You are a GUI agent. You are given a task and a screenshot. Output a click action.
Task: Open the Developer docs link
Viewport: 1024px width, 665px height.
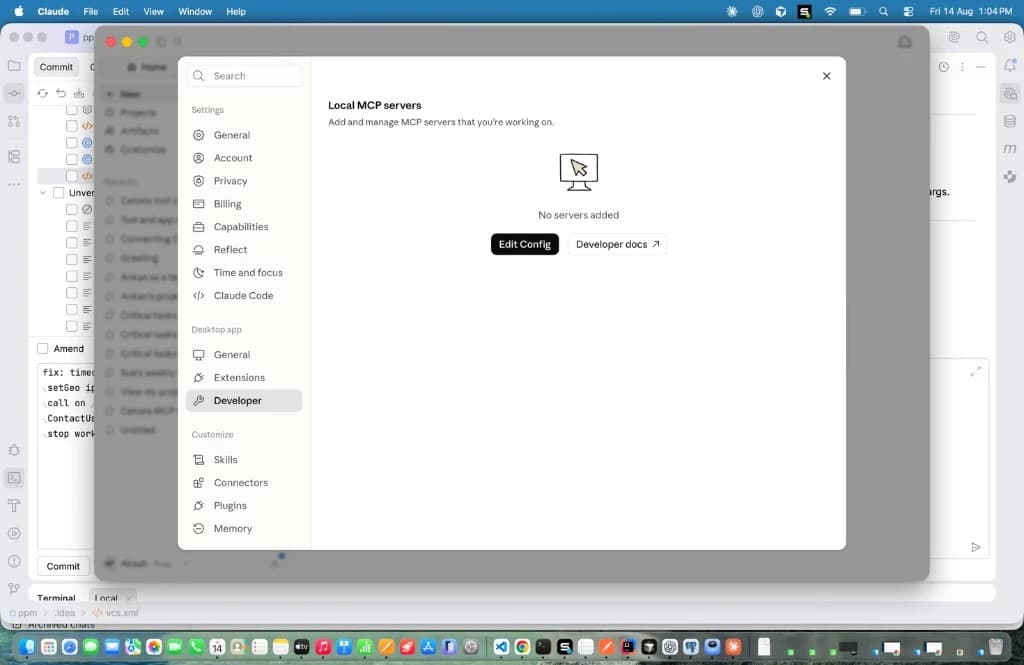point(617,244)
